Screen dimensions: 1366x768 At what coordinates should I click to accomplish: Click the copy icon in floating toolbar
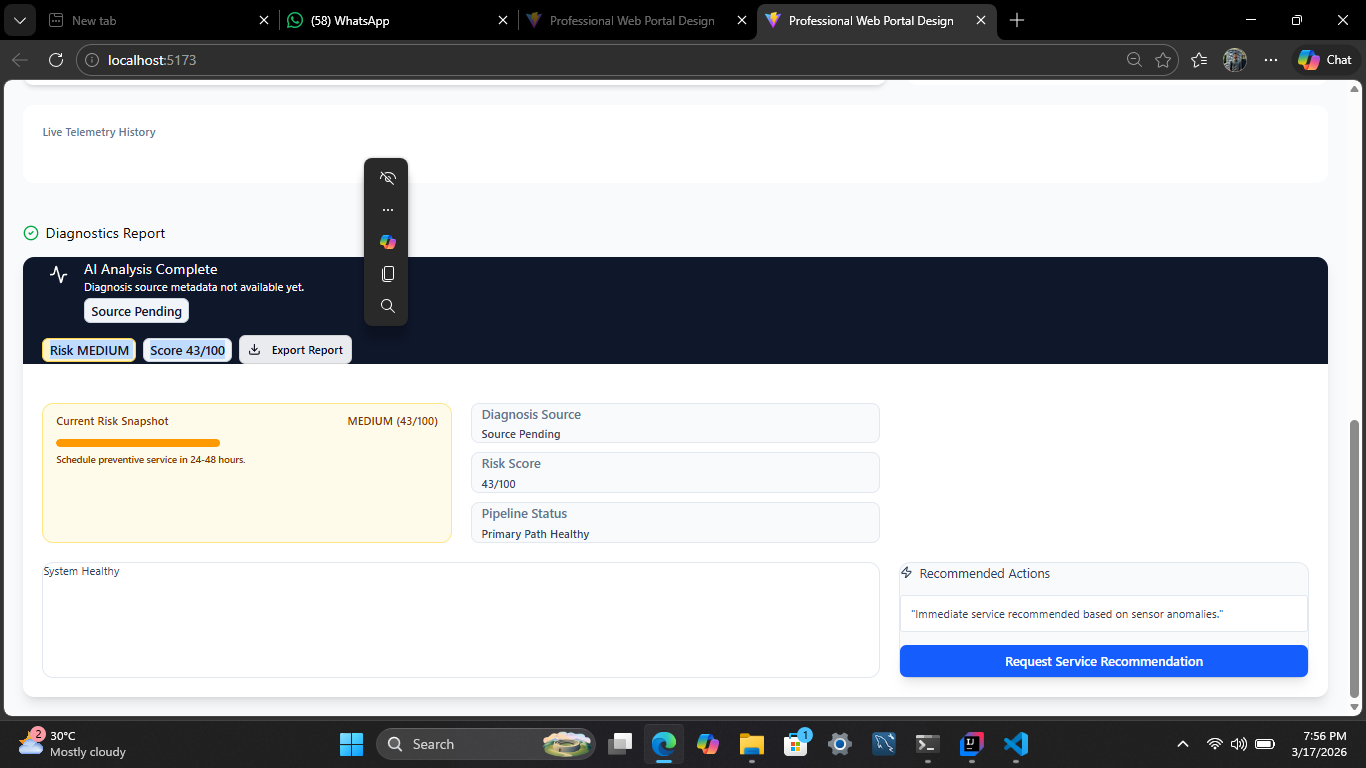[x=388, y=274]
